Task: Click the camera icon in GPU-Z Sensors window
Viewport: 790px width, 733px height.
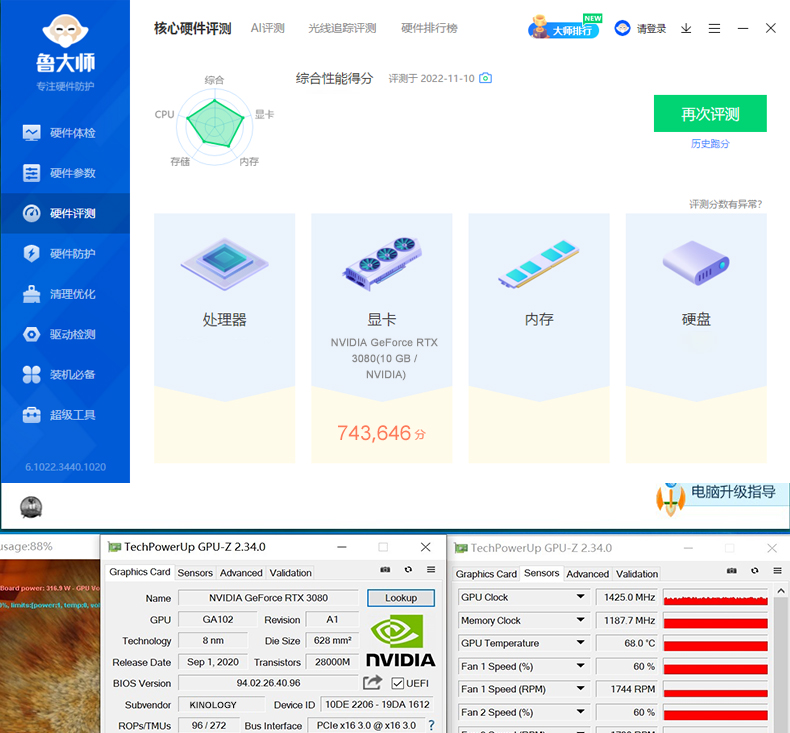Action: click(x=732, y=571)
